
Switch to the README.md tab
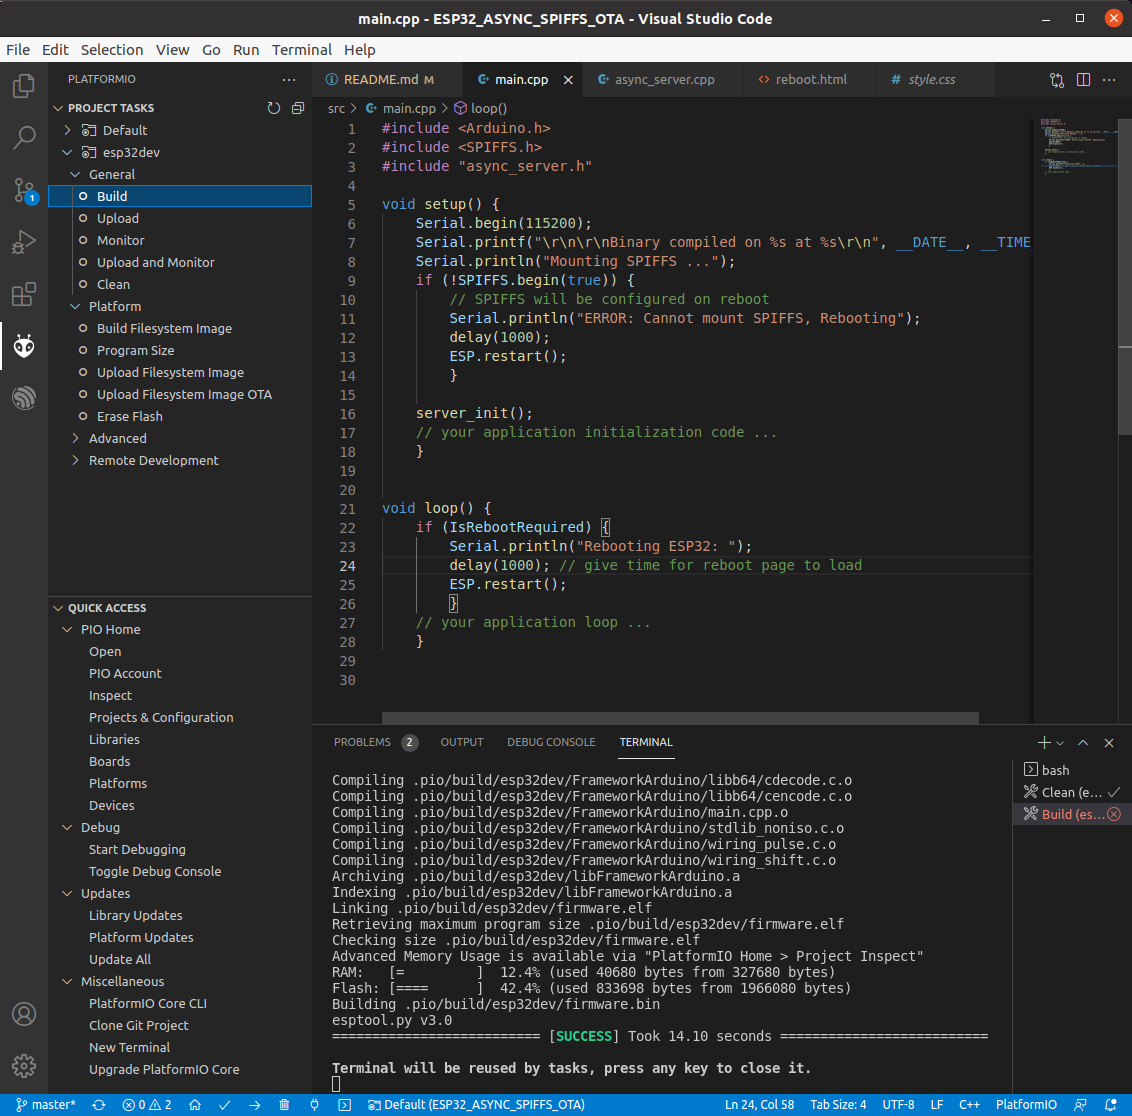click(386, 79)
